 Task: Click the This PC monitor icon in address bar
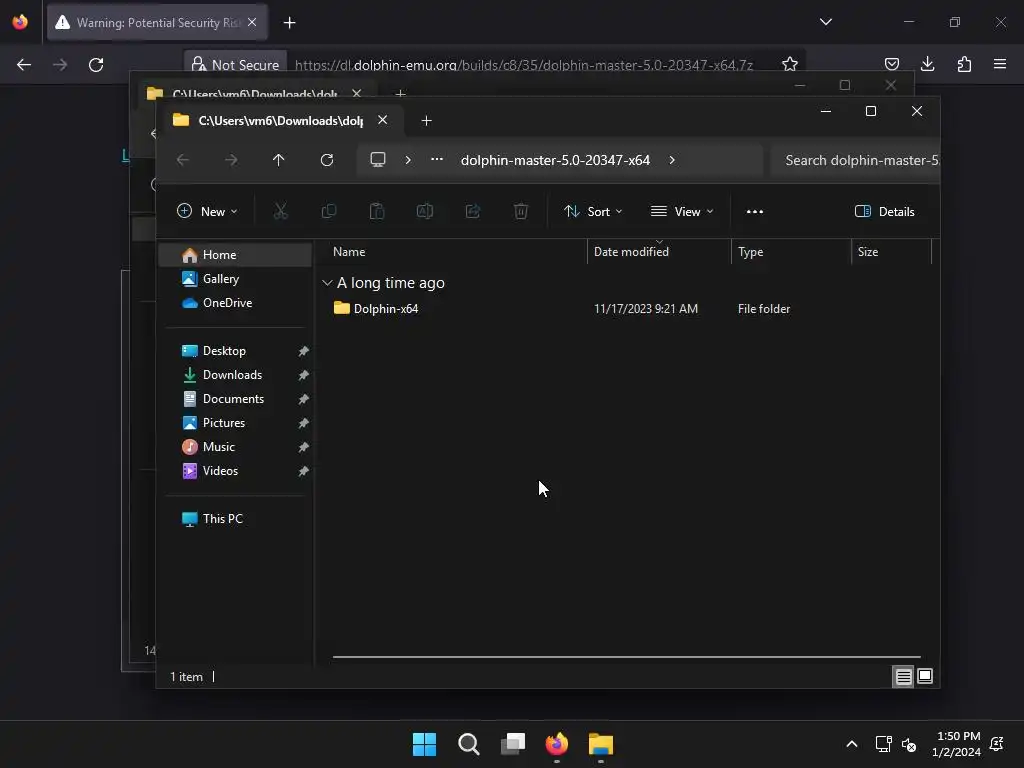coord(377,160)
